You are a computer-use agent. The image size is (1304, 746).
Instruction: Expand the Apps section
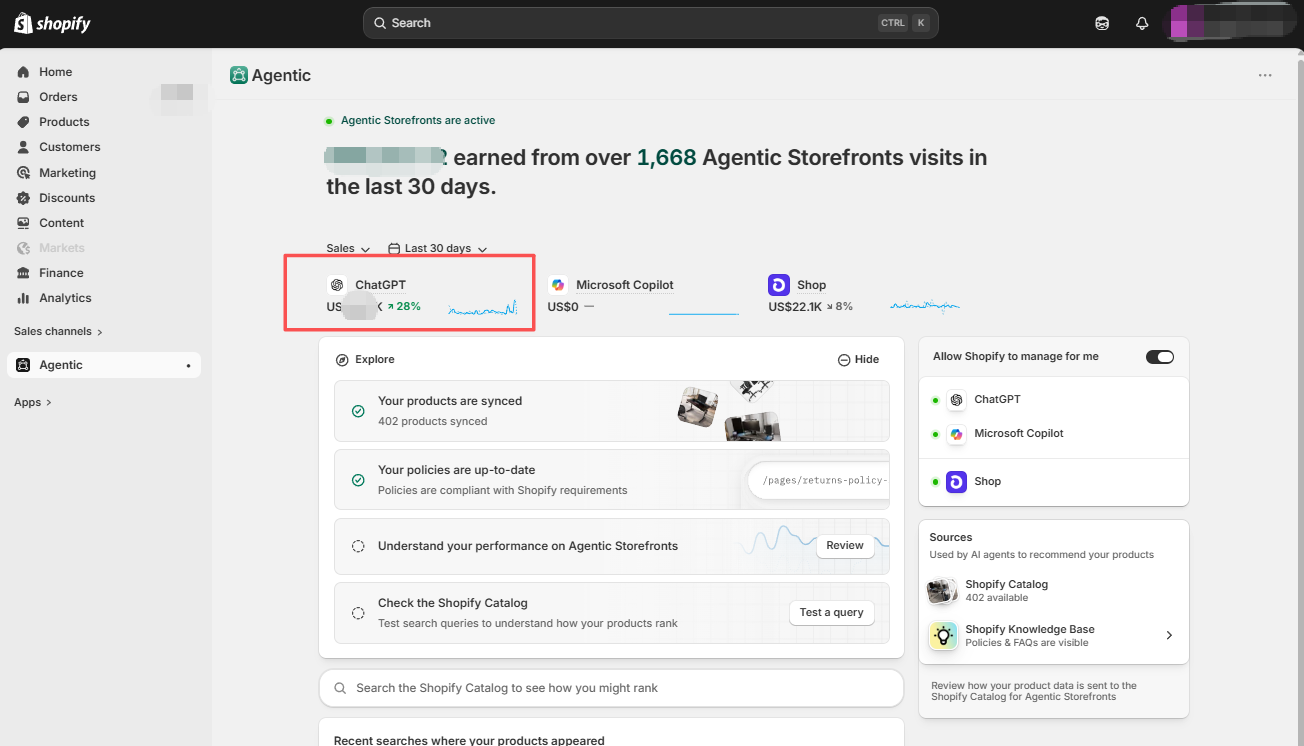coord(33,402)
